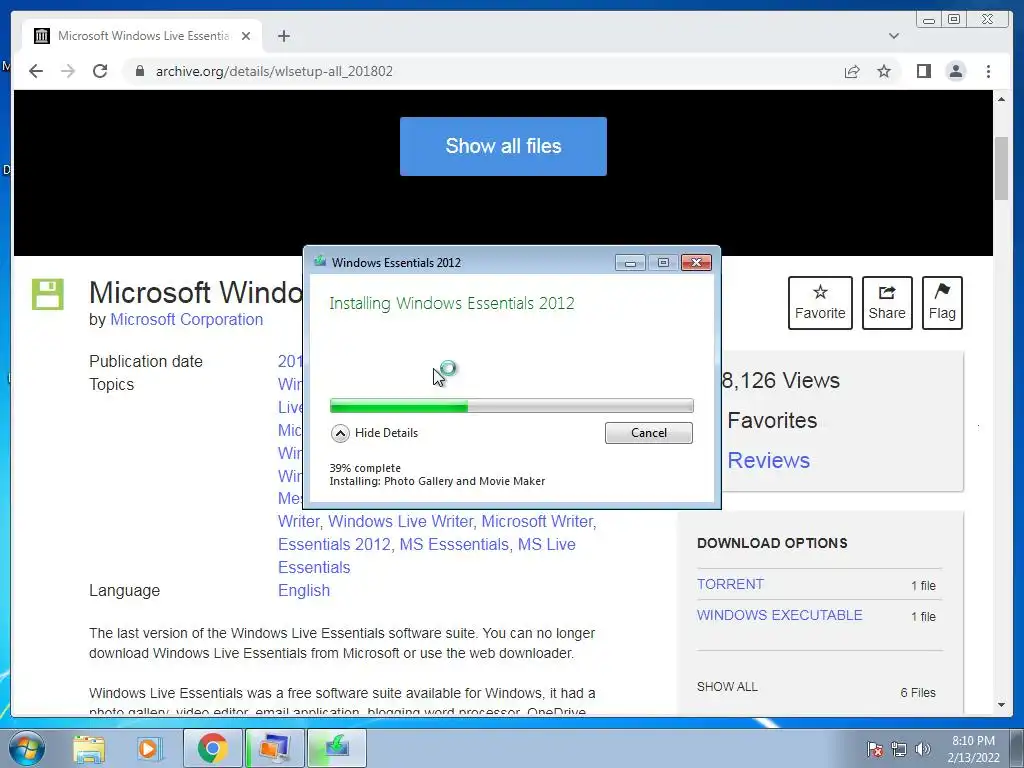Click the volume speaker tray icon
Image resolution: width=1024 pixels, height=768 pixels.
point(923,749)
